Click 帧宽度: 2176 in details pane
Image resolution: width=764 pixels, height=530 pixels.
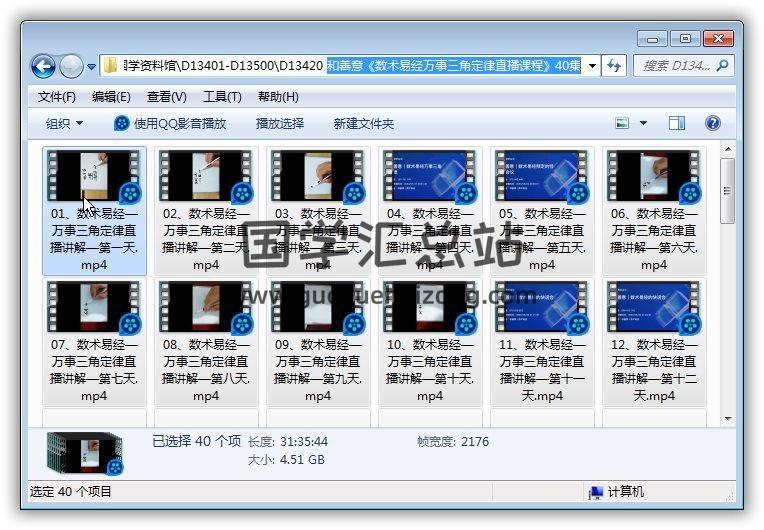pyautogui.click(x=453, y=442)
